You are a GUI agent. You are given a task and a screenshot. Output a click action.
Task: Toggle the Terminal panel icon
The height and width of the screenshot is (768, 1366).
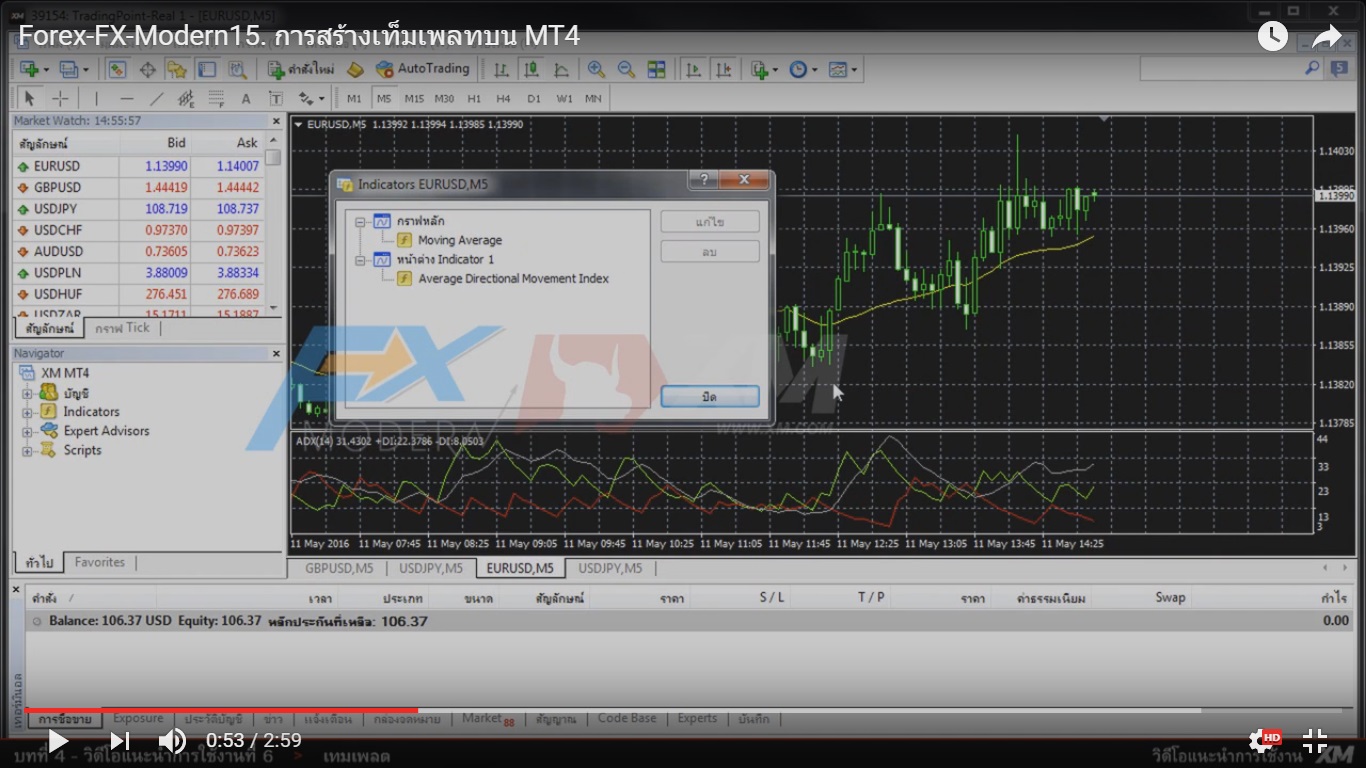[x=207, y=69]
